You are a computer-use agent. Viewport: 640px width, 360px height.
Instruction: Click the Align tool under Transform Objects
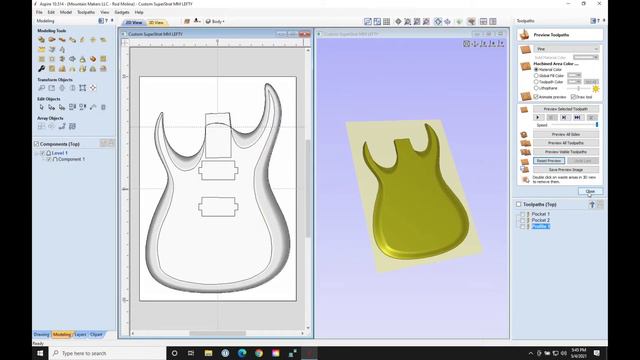pos(93,88)
